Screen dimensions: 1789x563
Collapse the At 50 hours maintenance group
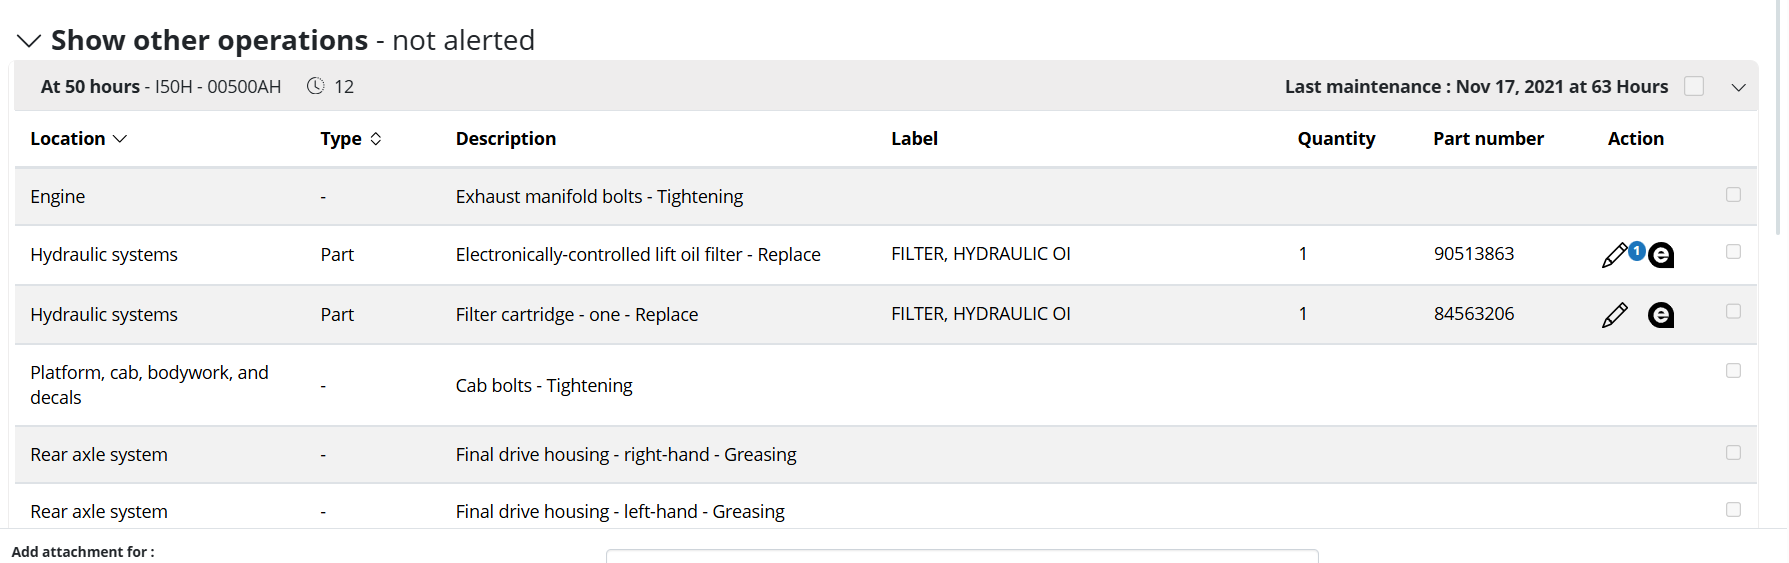point(1739,87)
